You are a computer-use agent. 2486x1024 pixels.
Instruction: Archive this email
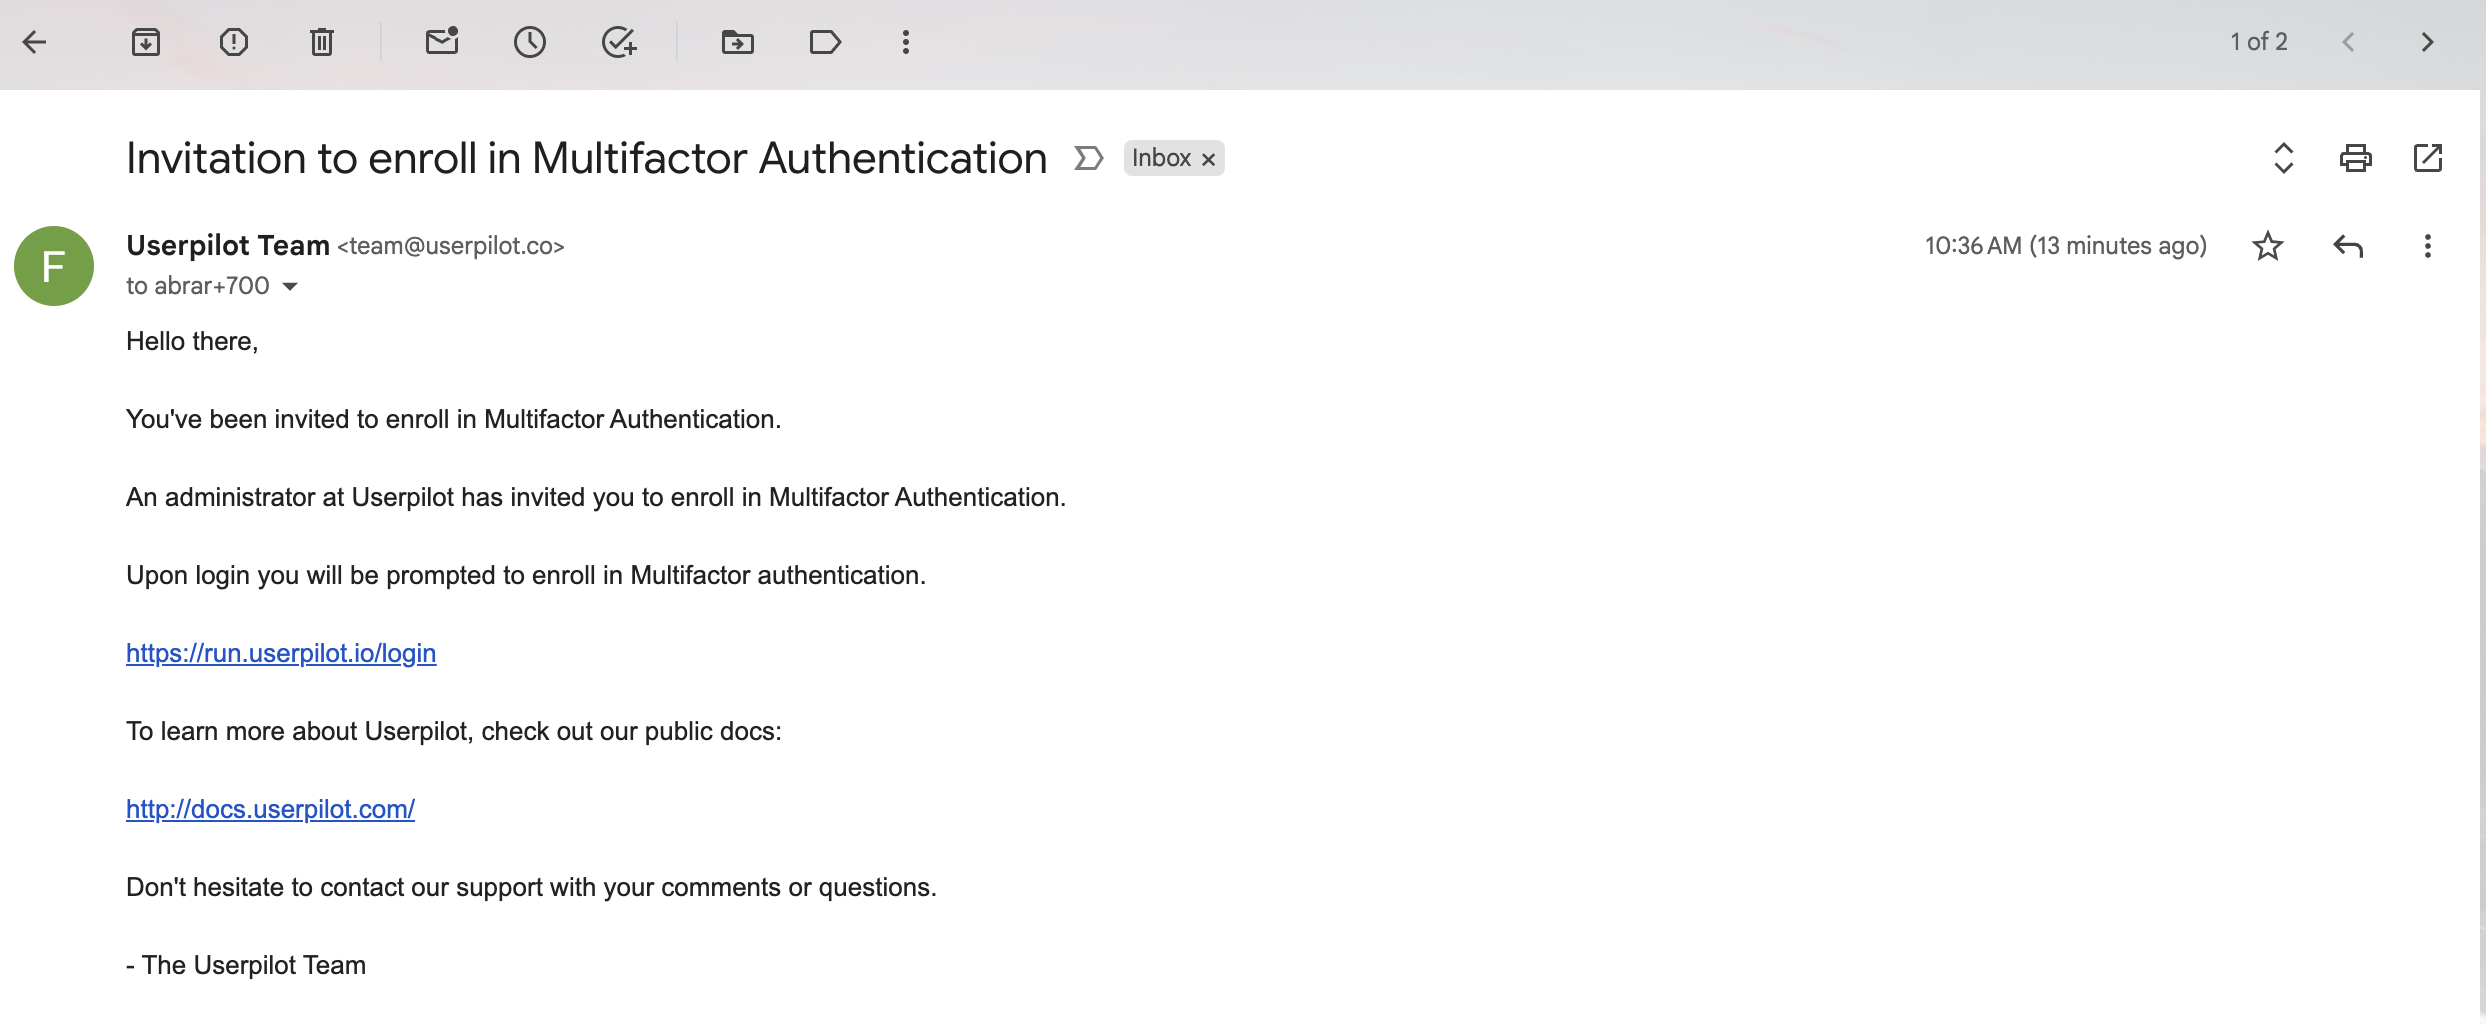coord(146,42)
